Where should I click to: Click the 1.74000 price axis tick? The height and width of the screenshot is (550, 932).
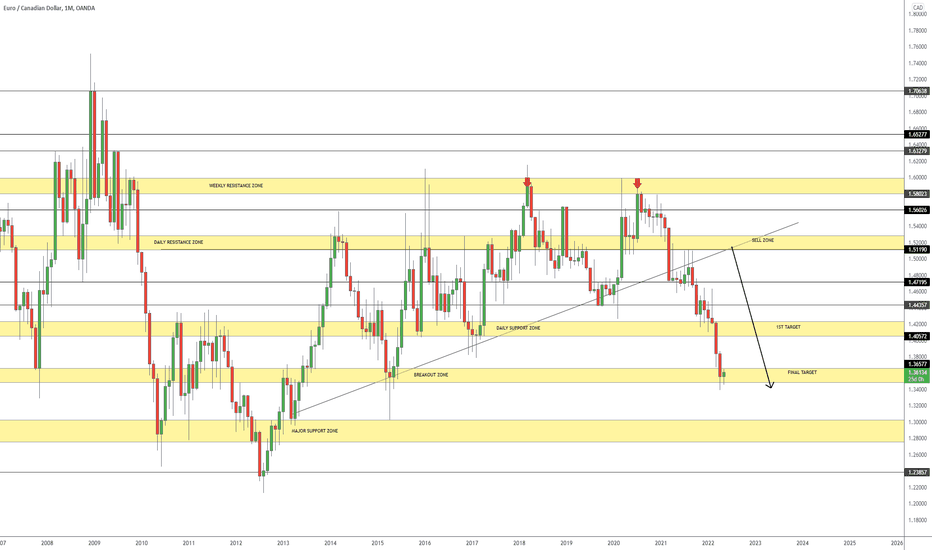(918, 63)
